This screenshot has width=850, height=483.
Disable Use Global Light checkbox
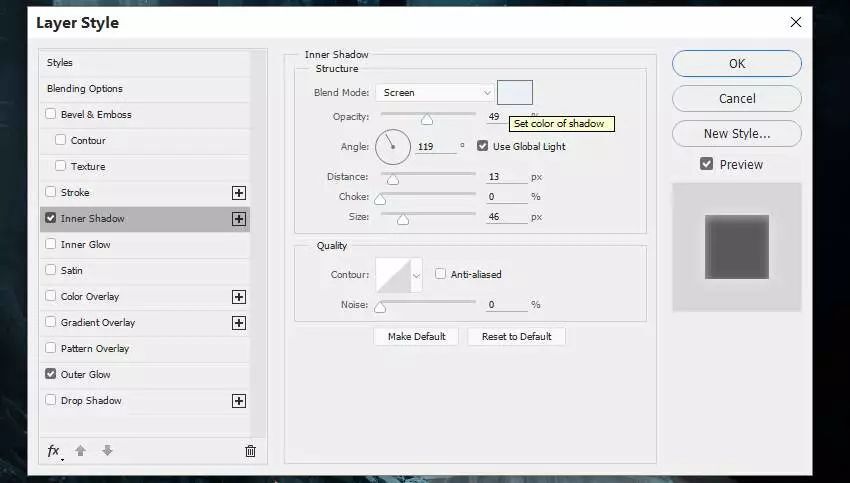click(x=483, y=146)
